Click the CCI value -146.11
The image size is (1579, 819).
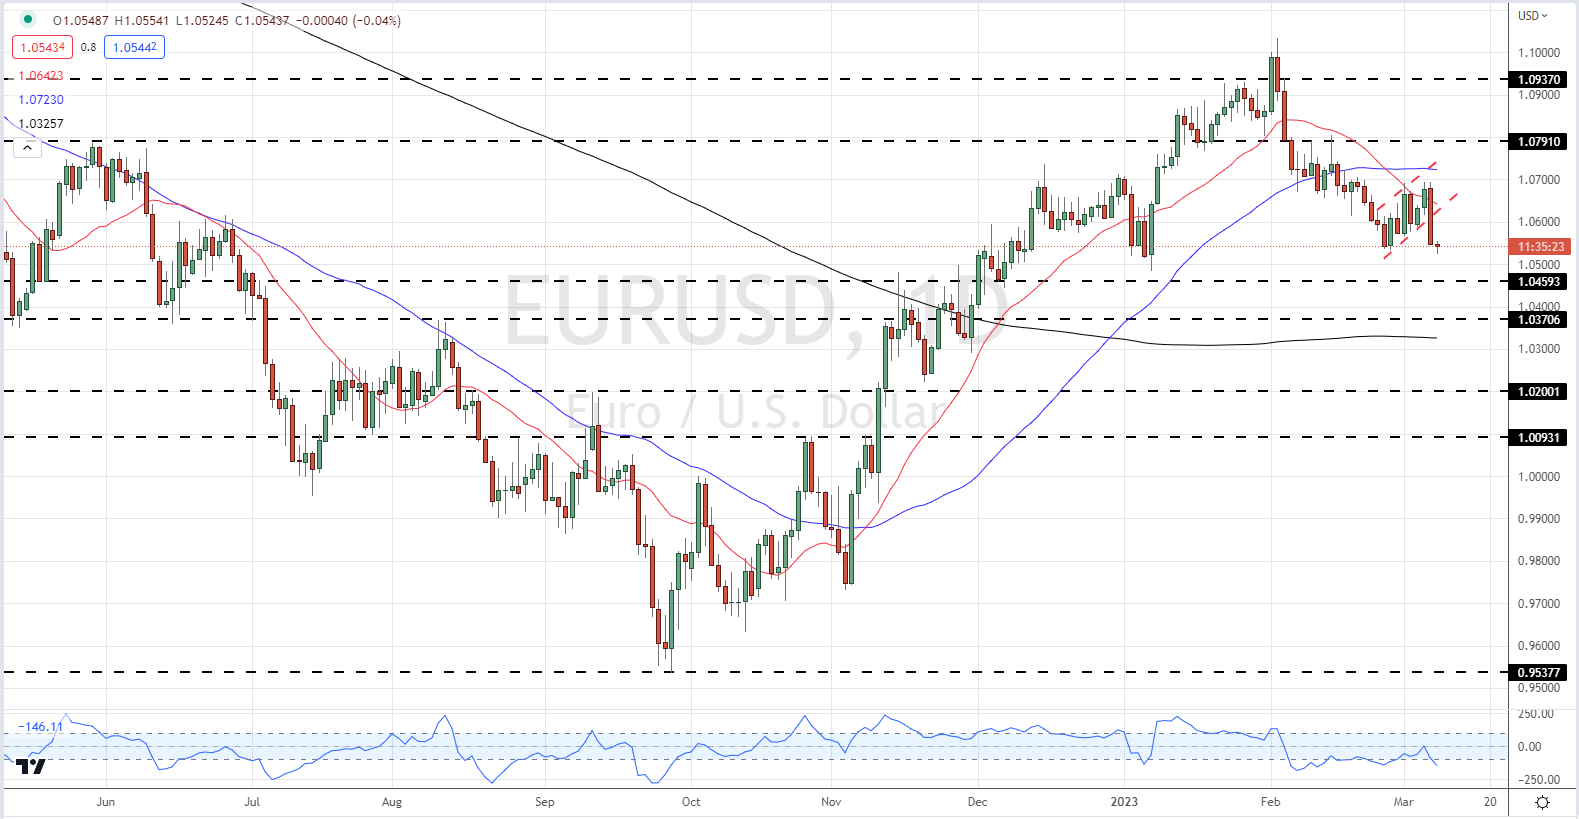click(x=41, y=727)
